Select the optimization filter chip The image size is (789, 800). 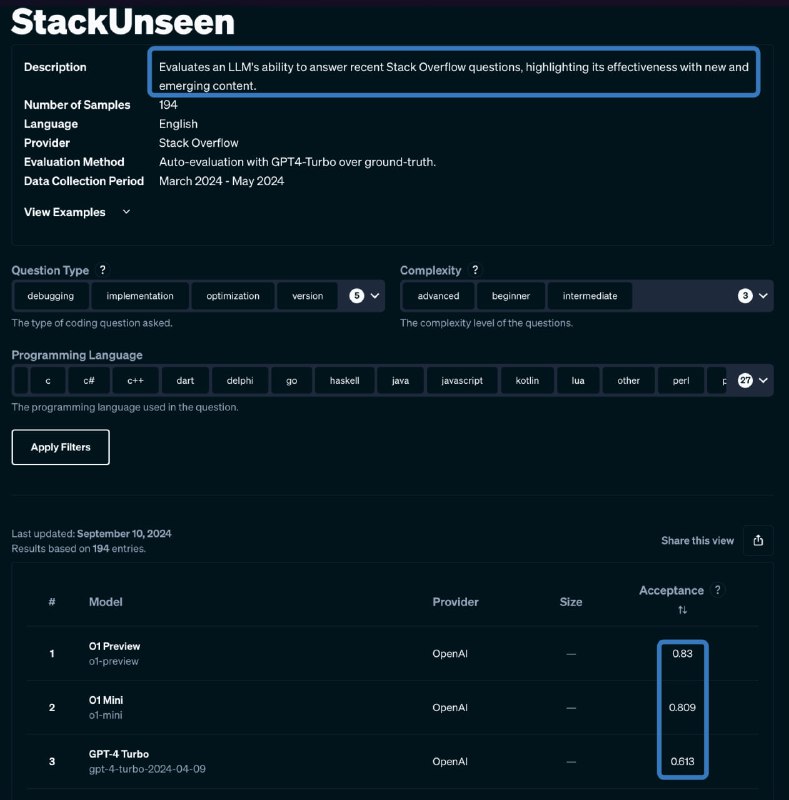tap(233, 296)
